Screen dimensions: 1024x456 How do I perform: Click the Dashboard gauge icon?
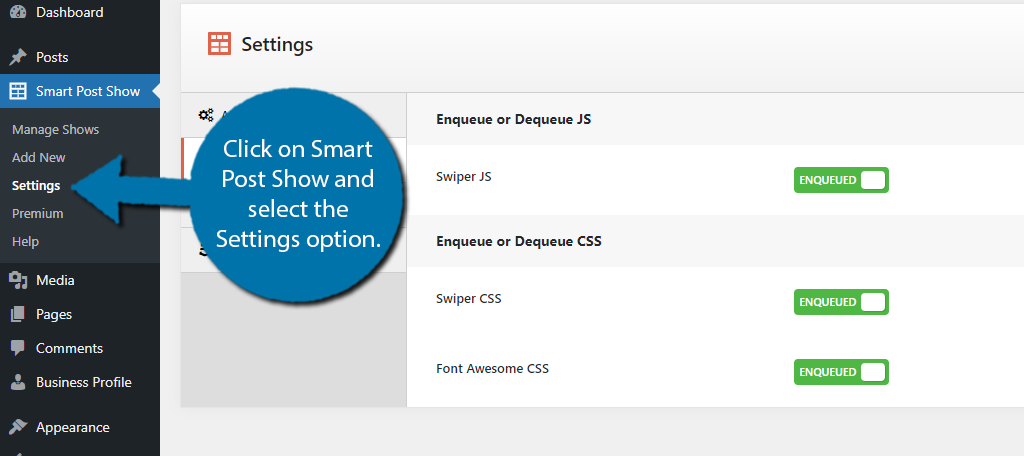tap(18, 12)
